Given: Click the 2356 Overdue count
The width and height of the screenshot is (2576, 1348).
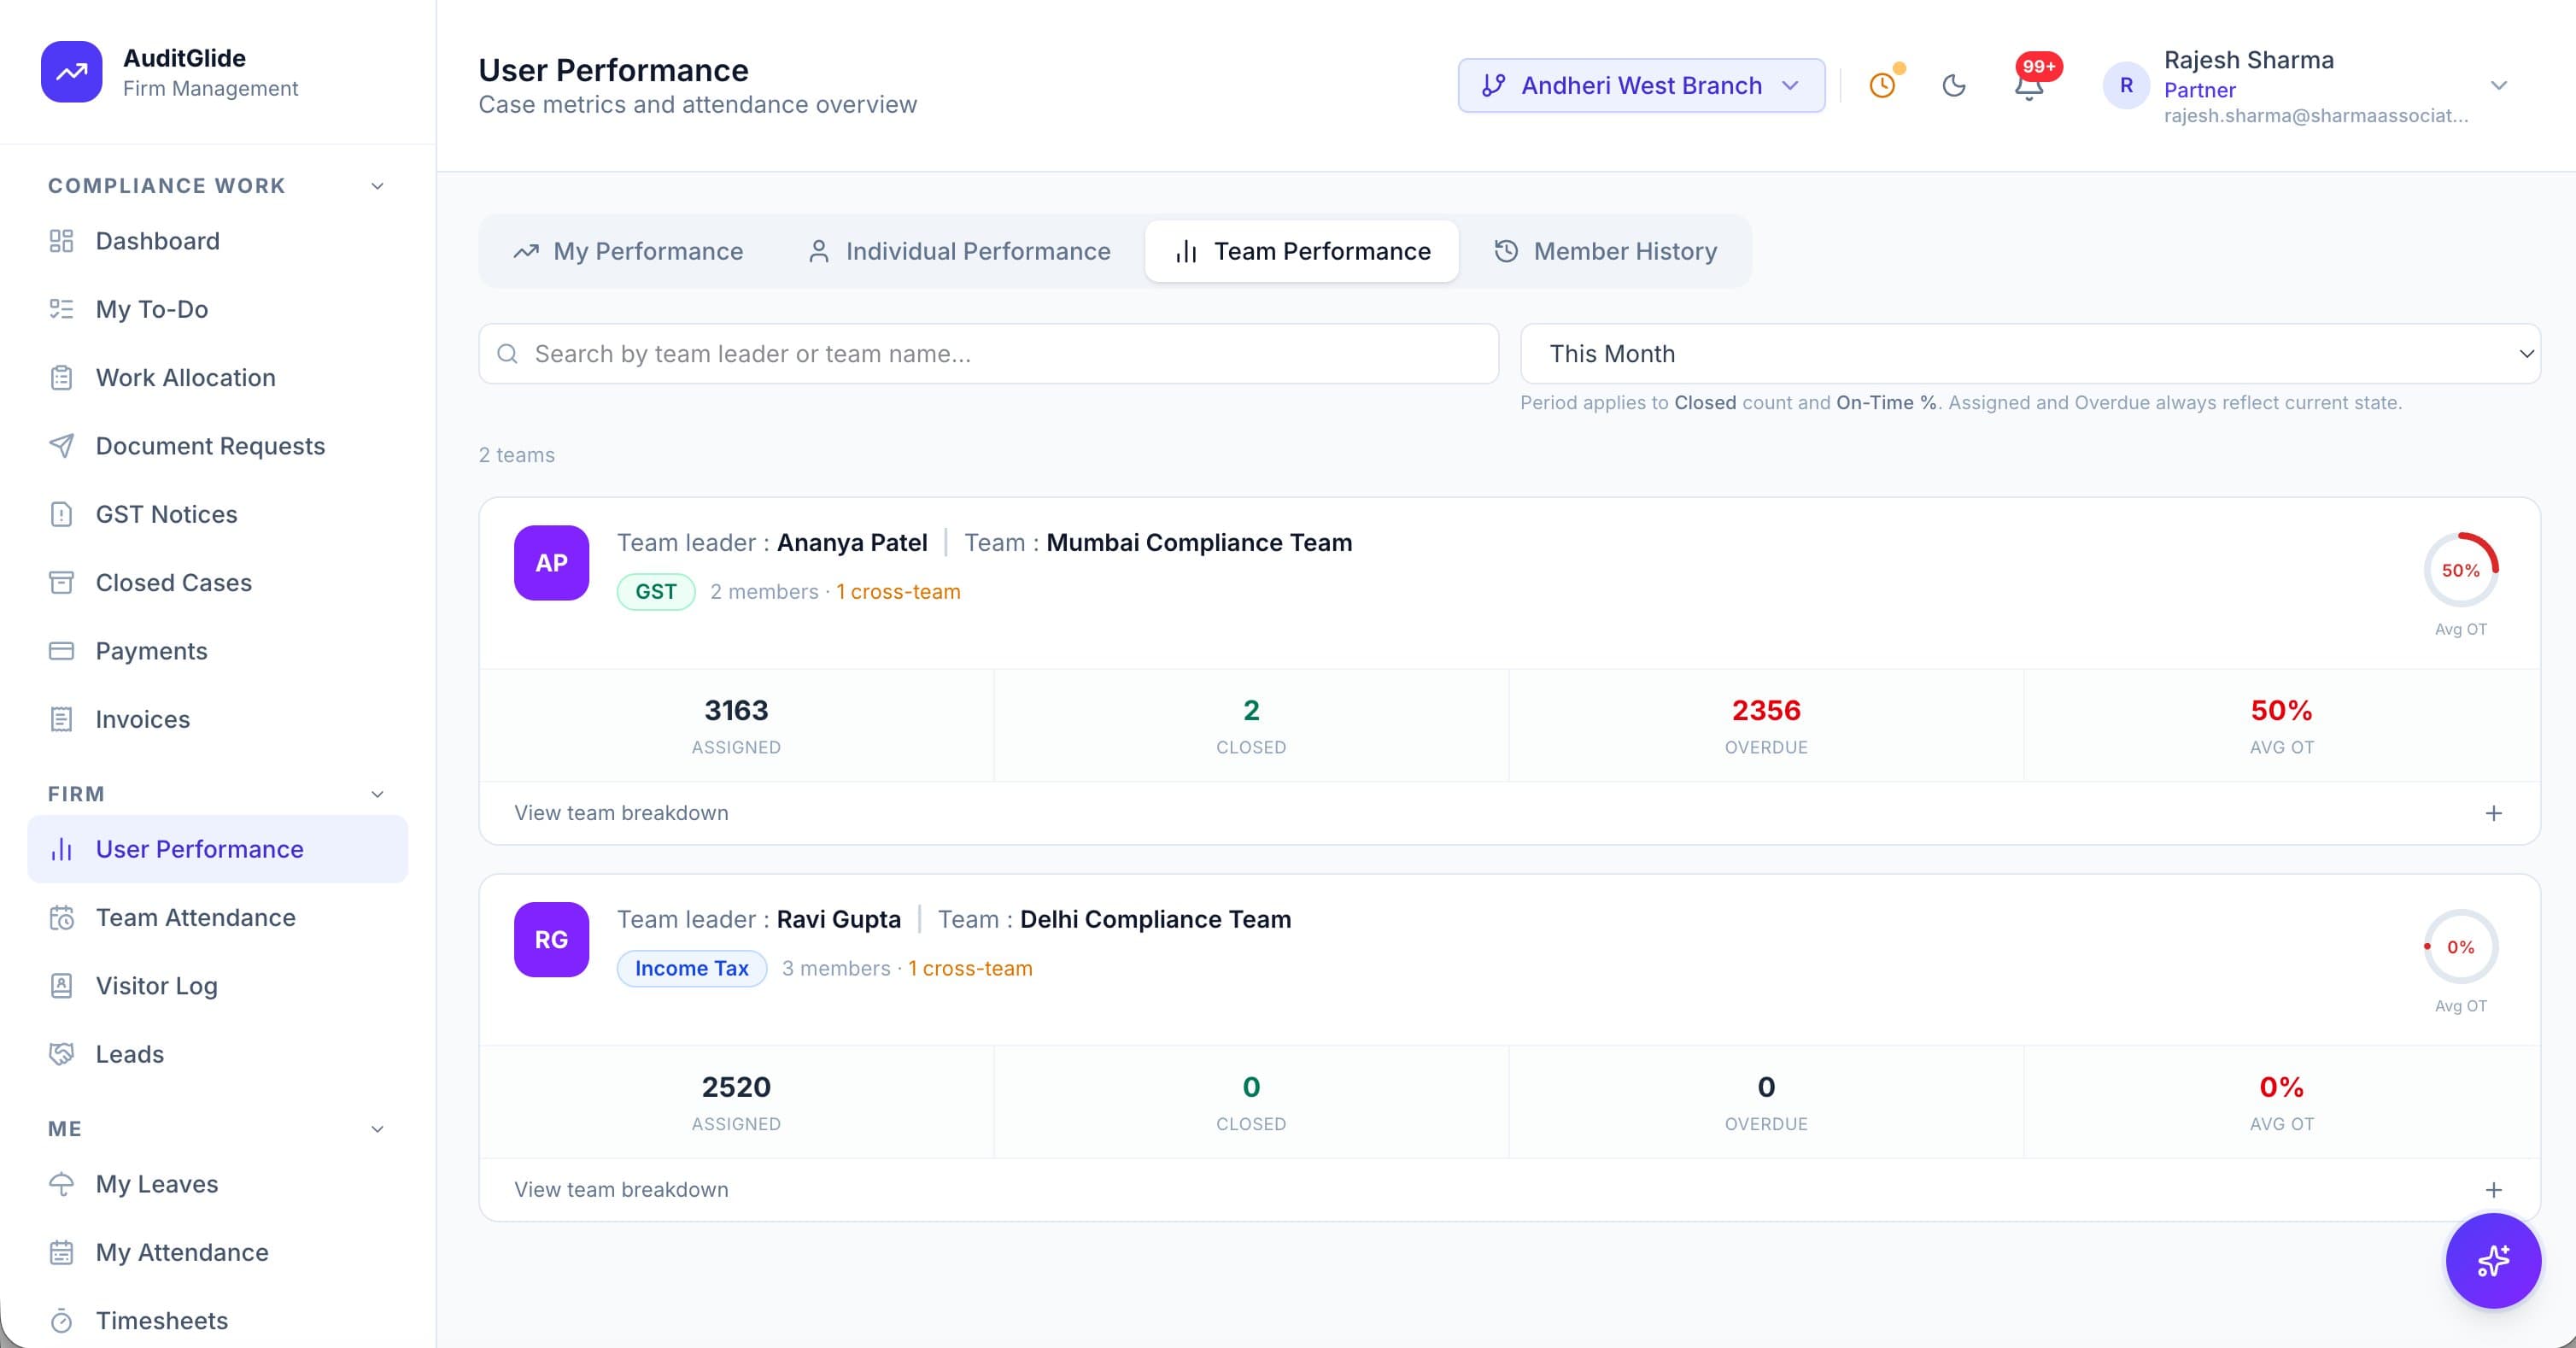Looking at the screenshot, I should (1766, 710).
